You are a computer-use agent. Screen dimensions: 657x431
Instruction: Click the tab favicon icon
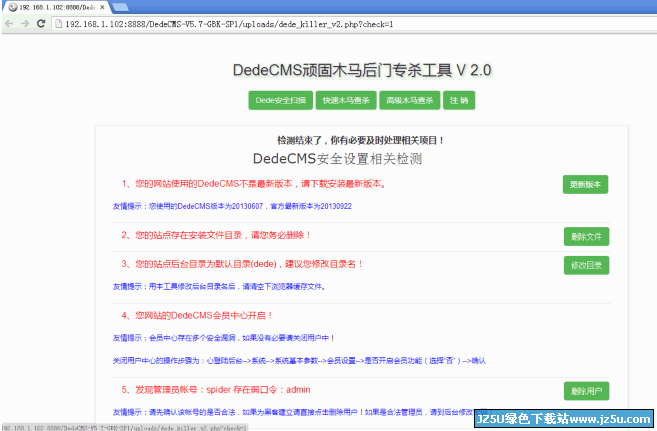(13, 7)
